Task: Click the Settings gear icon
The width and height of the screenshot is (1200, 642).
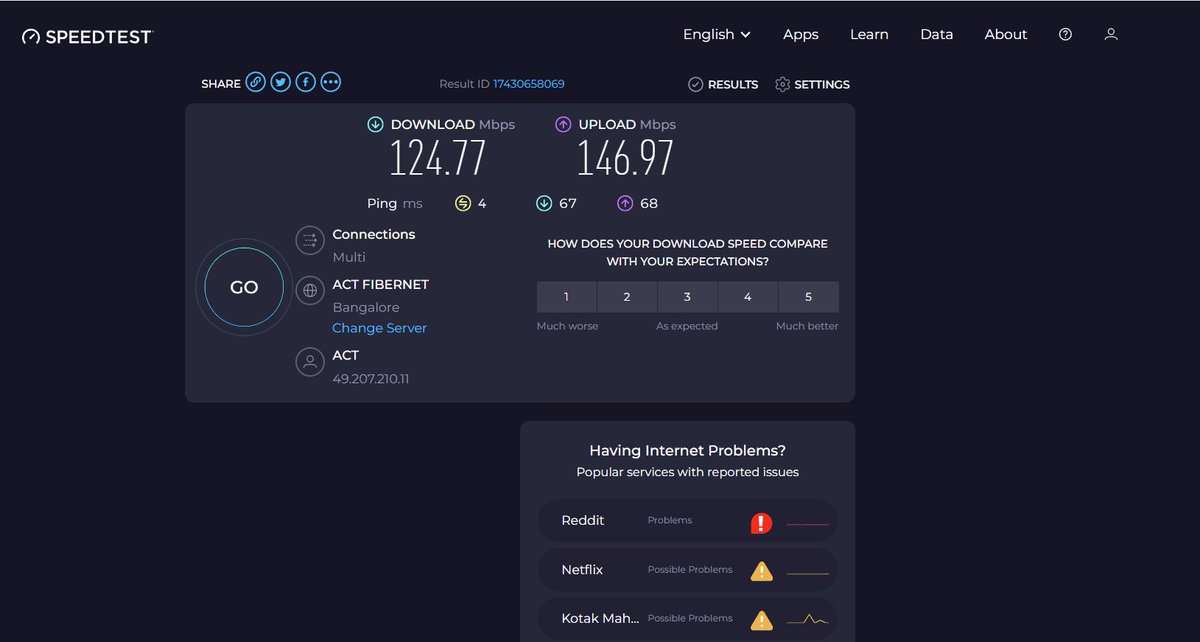Action: [782, 84]
